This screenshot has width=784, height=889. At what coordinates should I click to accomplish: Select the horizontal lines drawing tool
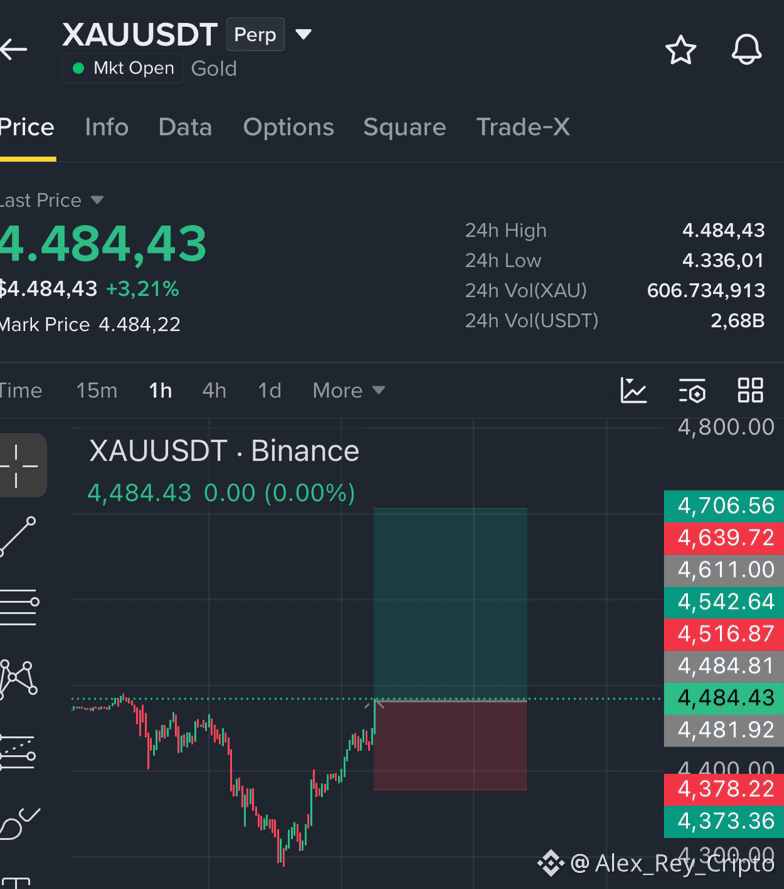[x=19, y=607]
